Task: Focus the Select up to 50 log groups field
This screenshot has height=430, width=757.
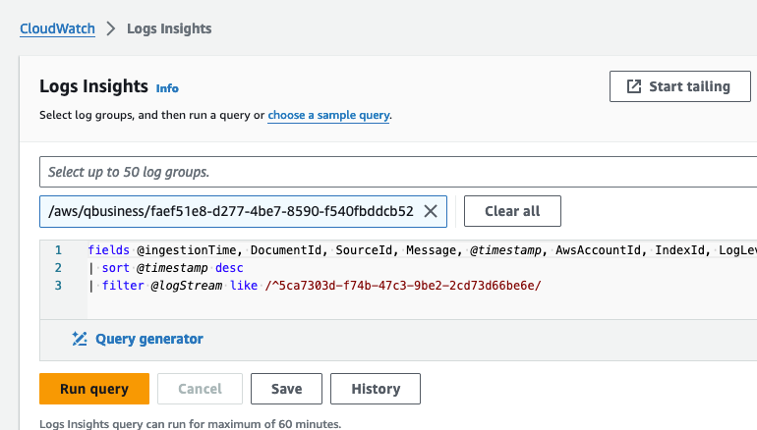Action: click(398, 172)
